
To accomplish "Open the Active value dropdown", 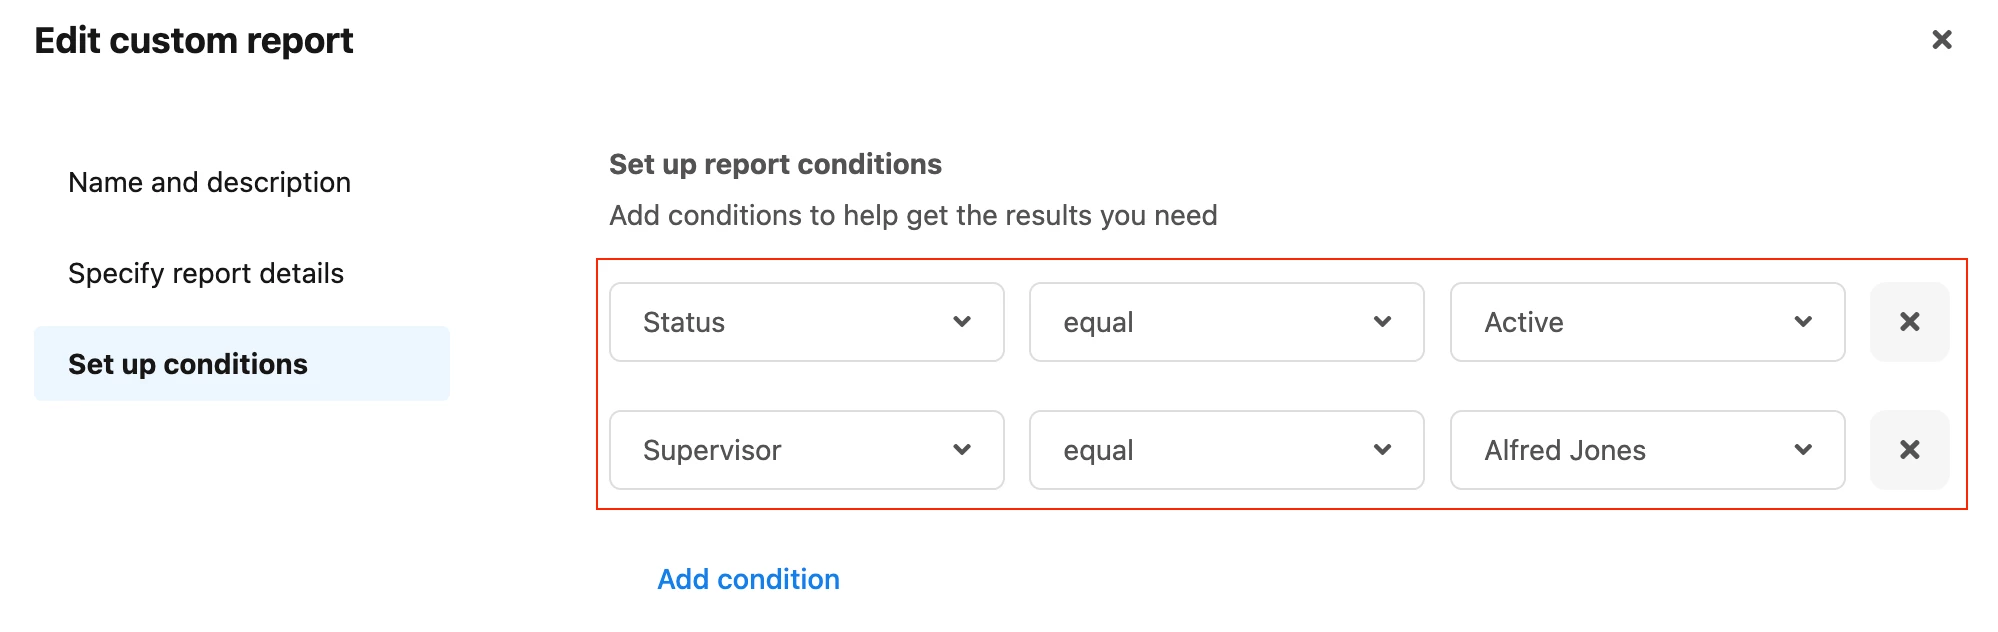I will (1647, 322).
